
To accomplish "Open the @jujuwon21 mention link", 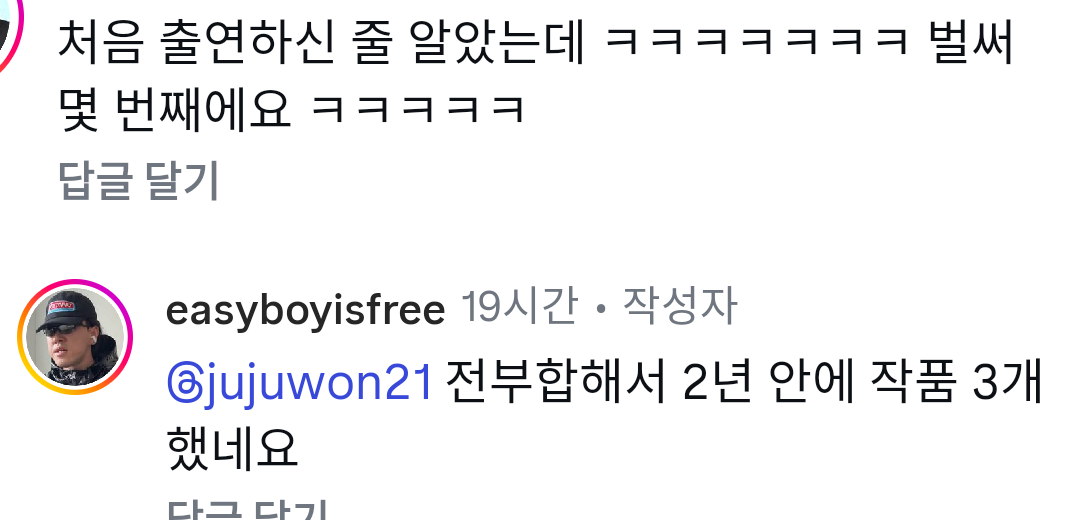I will (x=300, y=383).
